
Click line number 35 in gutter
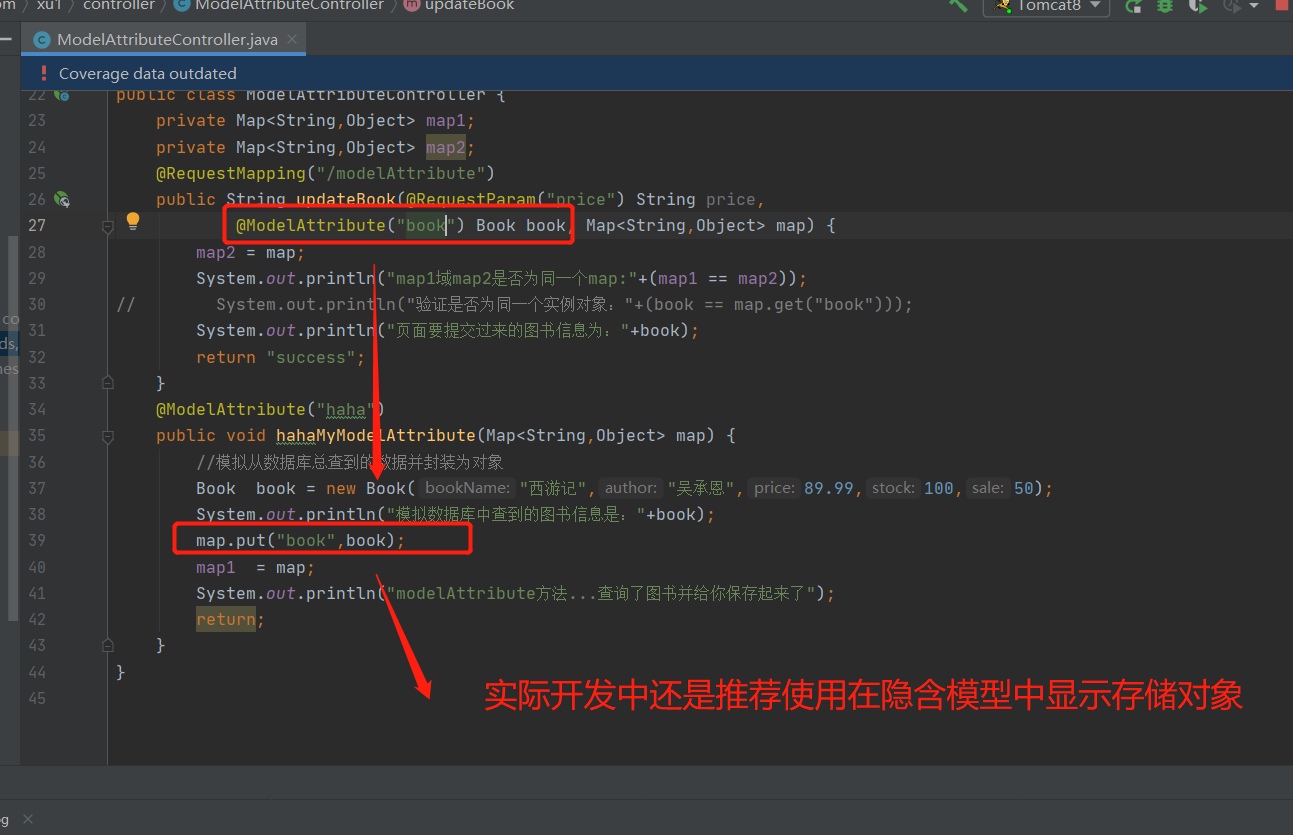[x=37, y=435]
